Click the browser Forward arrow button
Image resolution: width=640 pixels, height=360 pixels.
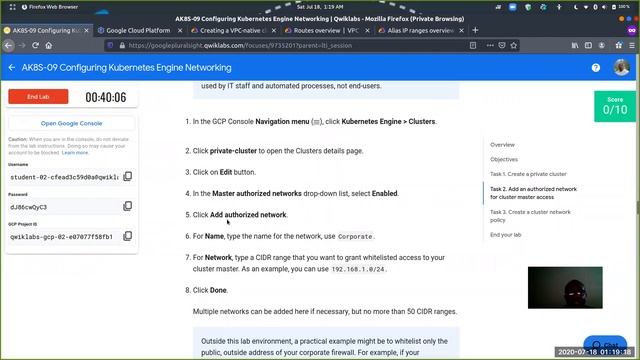coord(22,46)
